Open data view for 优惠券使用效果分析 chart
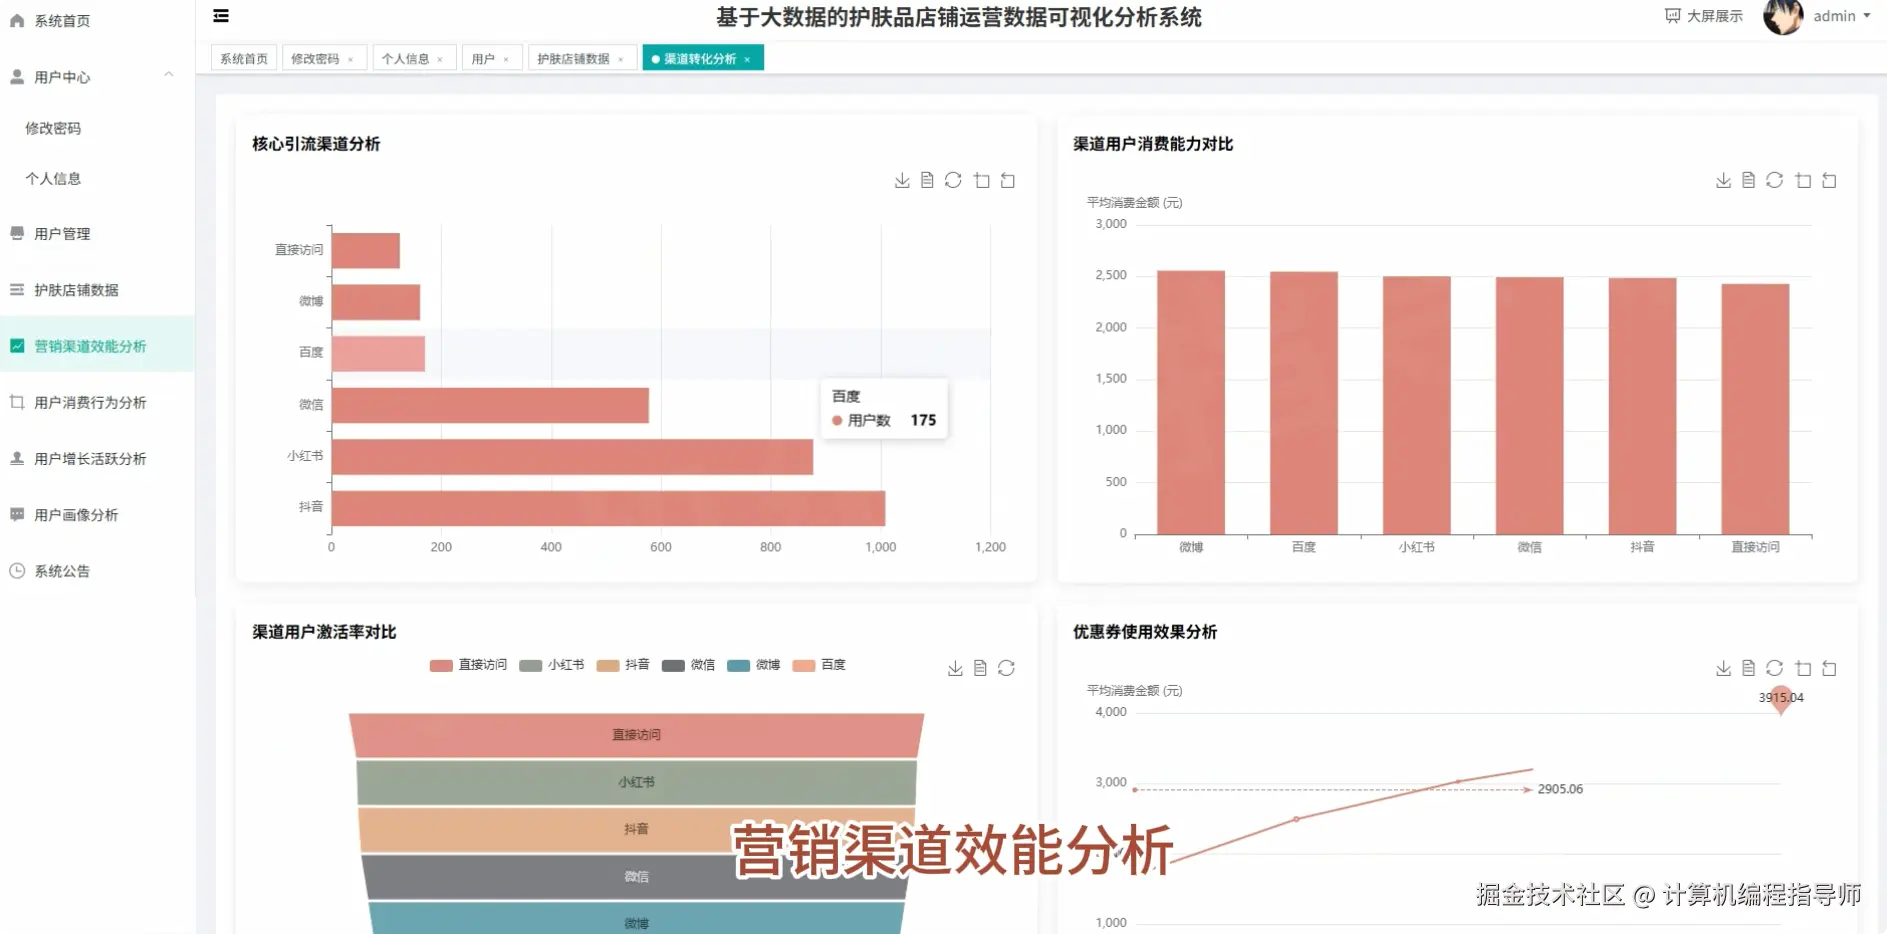This screenshot has width=1887, height=934. (x=1748, y=668)
